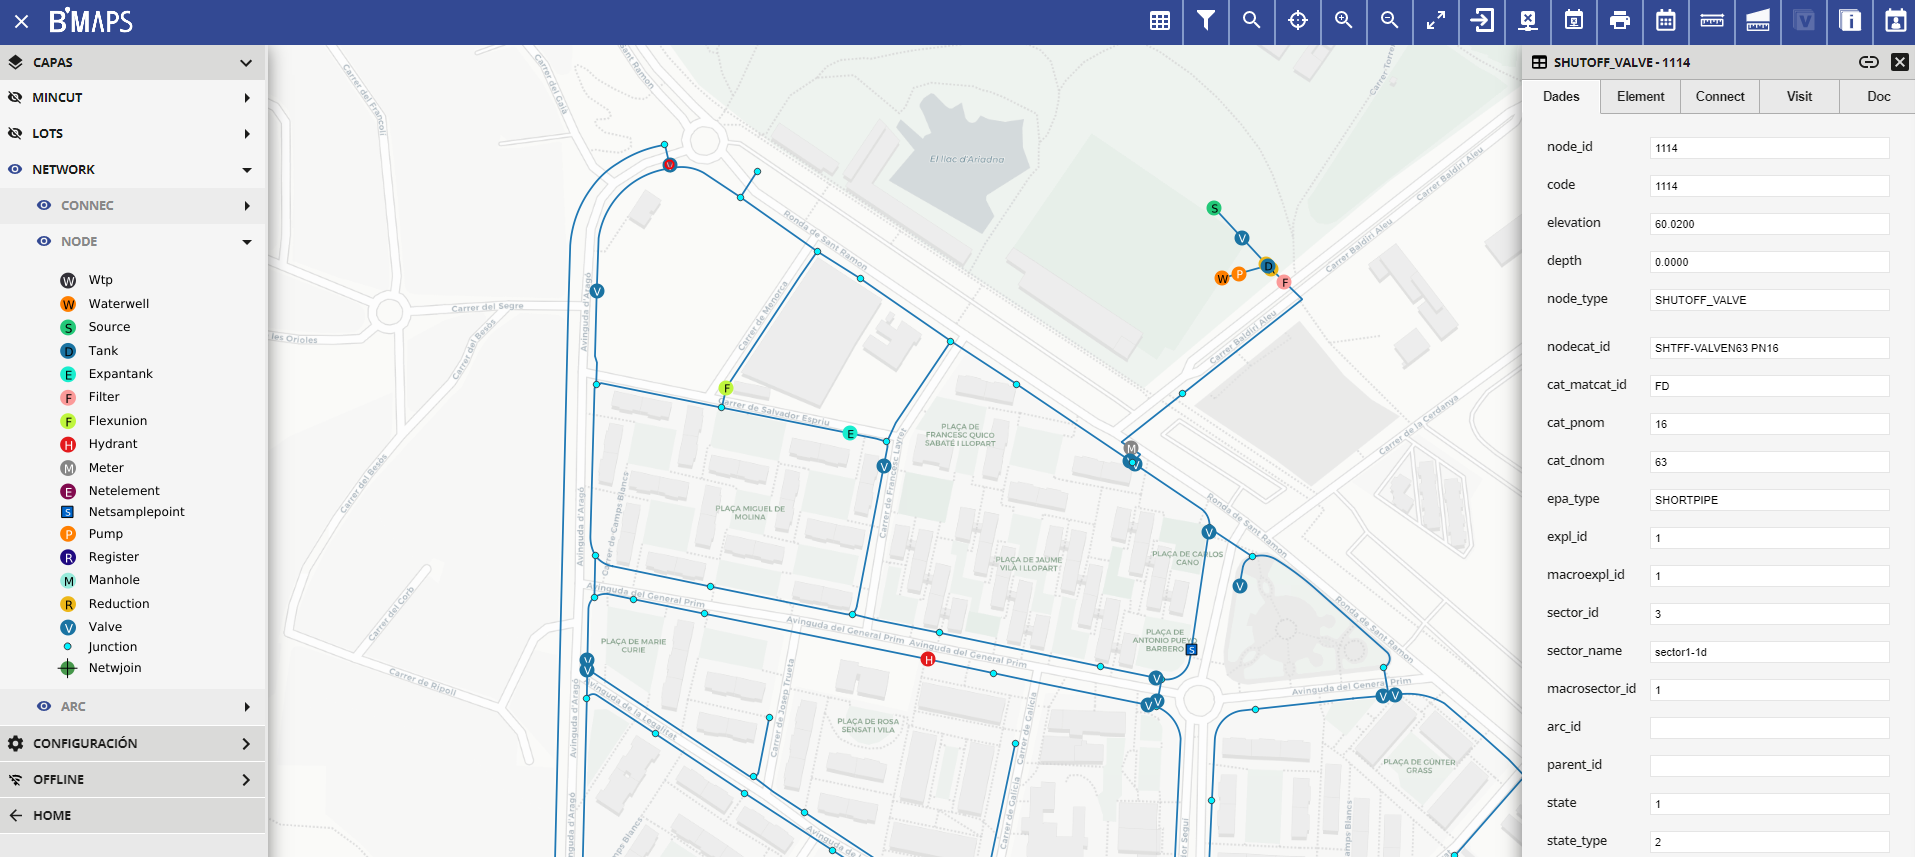Screen dimensions: 1915x857
Task: Click the greyed-out V valve toolbar icon
Action: pos(1804,21)
